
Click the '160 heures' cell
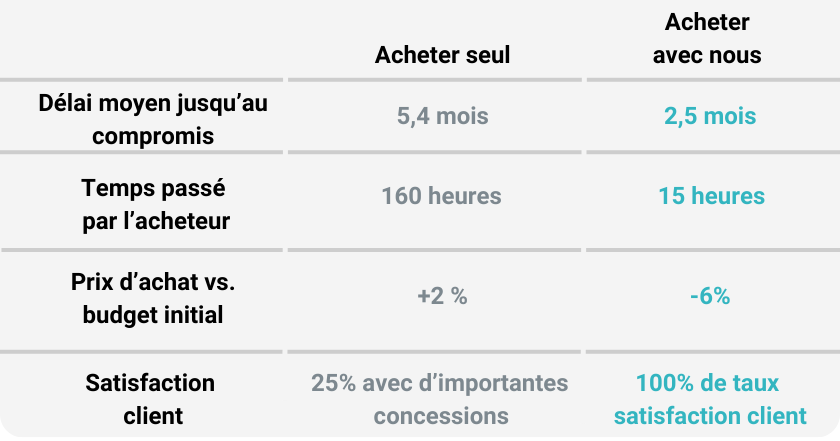coord(441,196)
